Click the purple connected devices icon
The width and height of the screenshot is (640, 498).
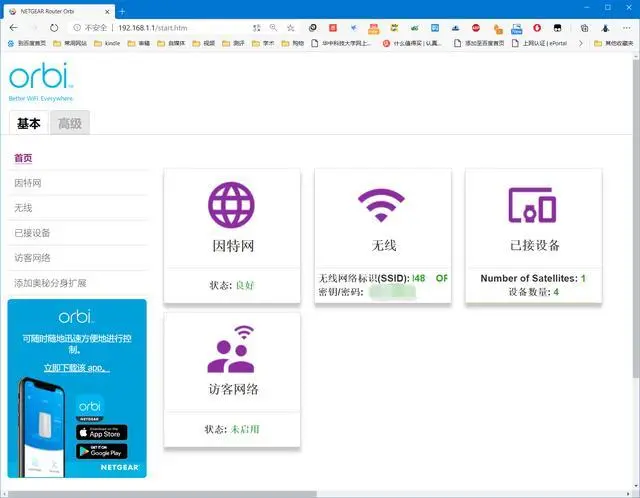pos(532,205)
